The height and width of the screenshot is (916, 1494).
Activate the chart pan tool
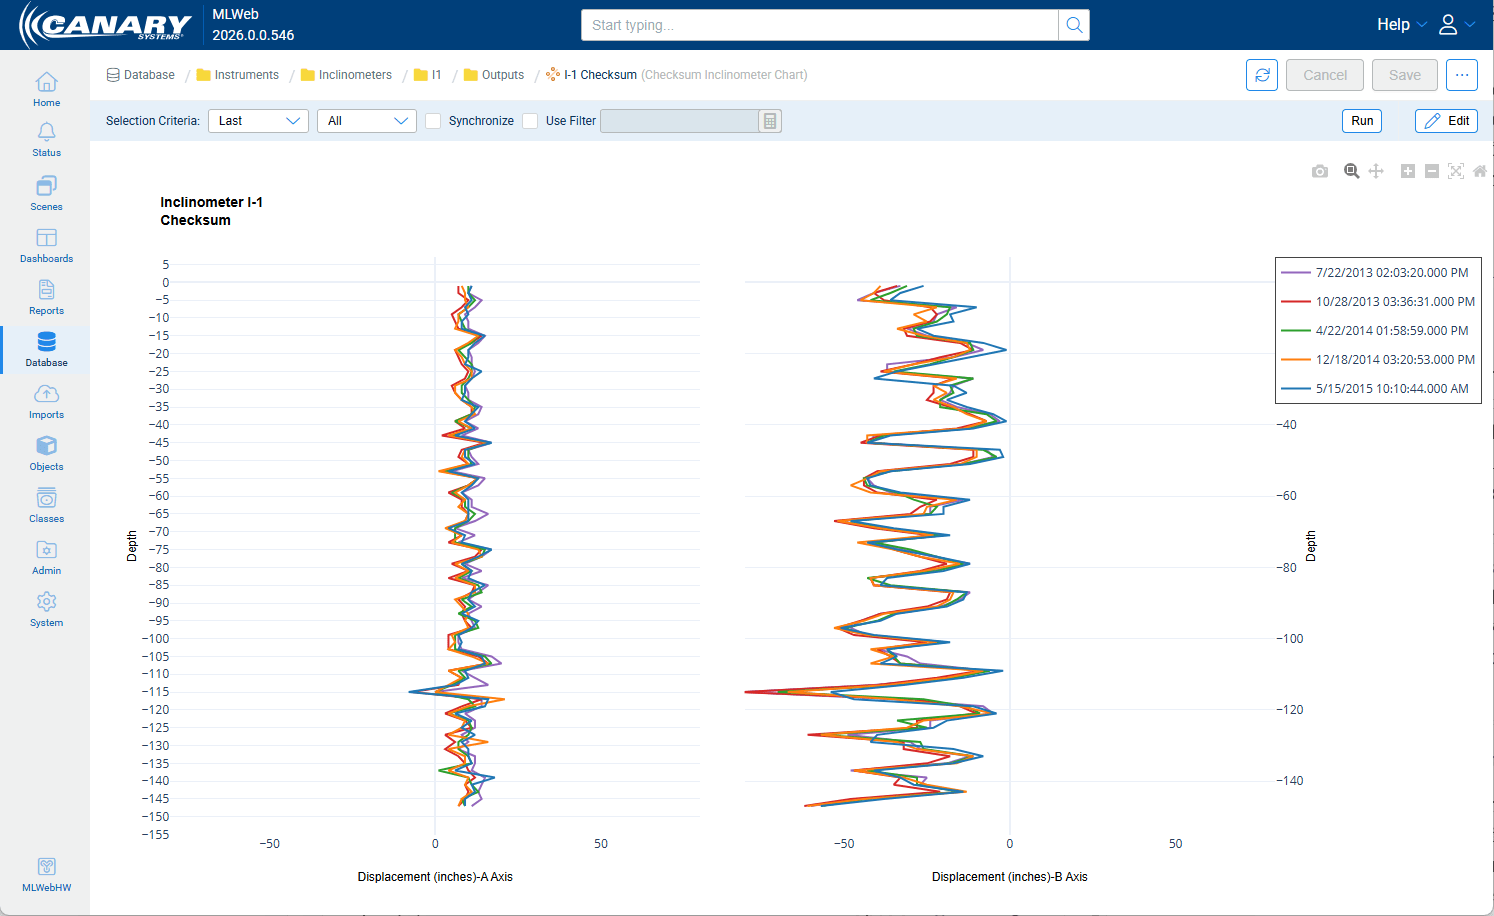[x=1376, y=171]
